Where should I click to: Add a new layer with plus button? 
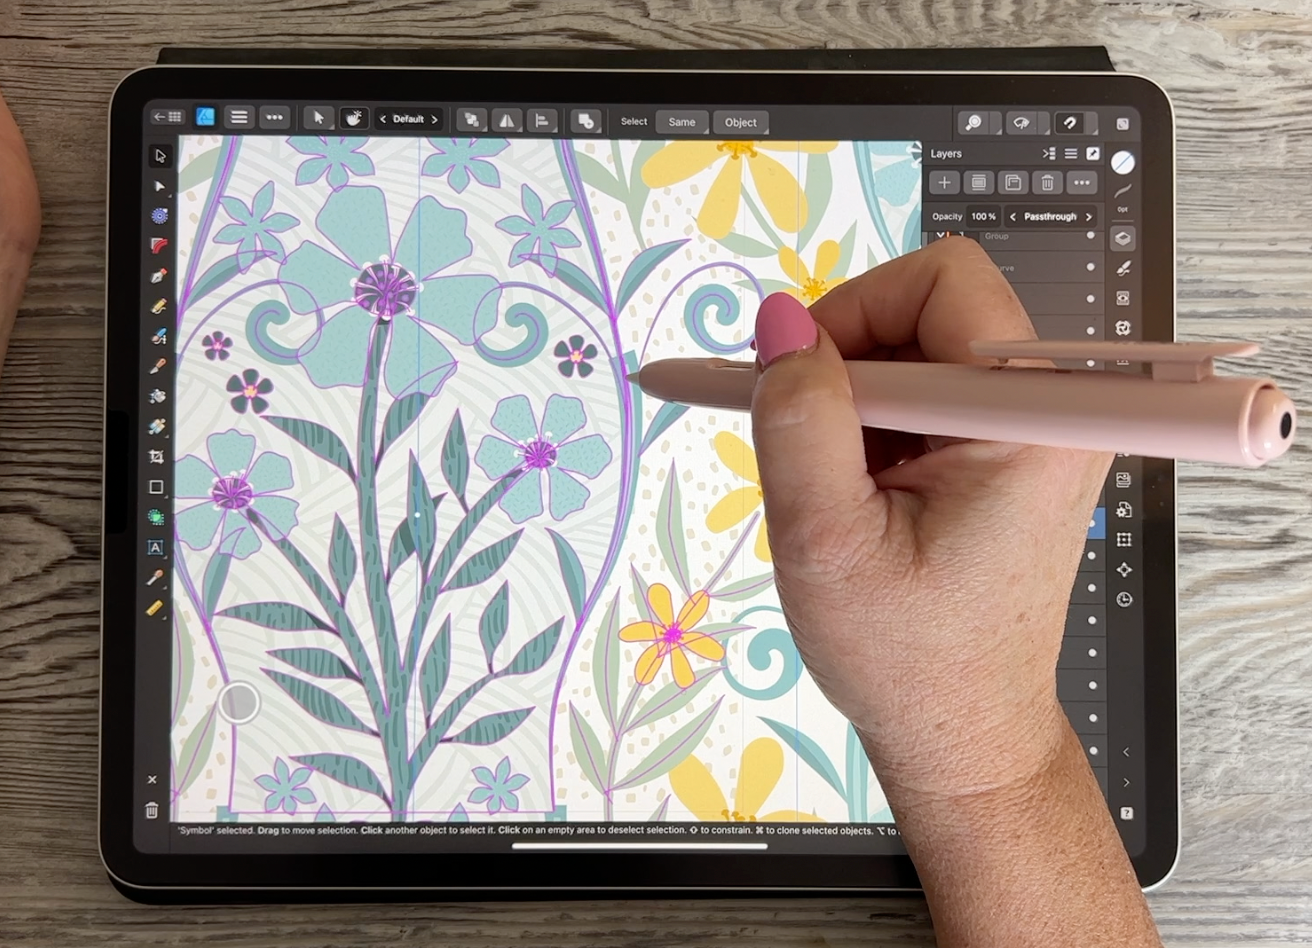943,183
